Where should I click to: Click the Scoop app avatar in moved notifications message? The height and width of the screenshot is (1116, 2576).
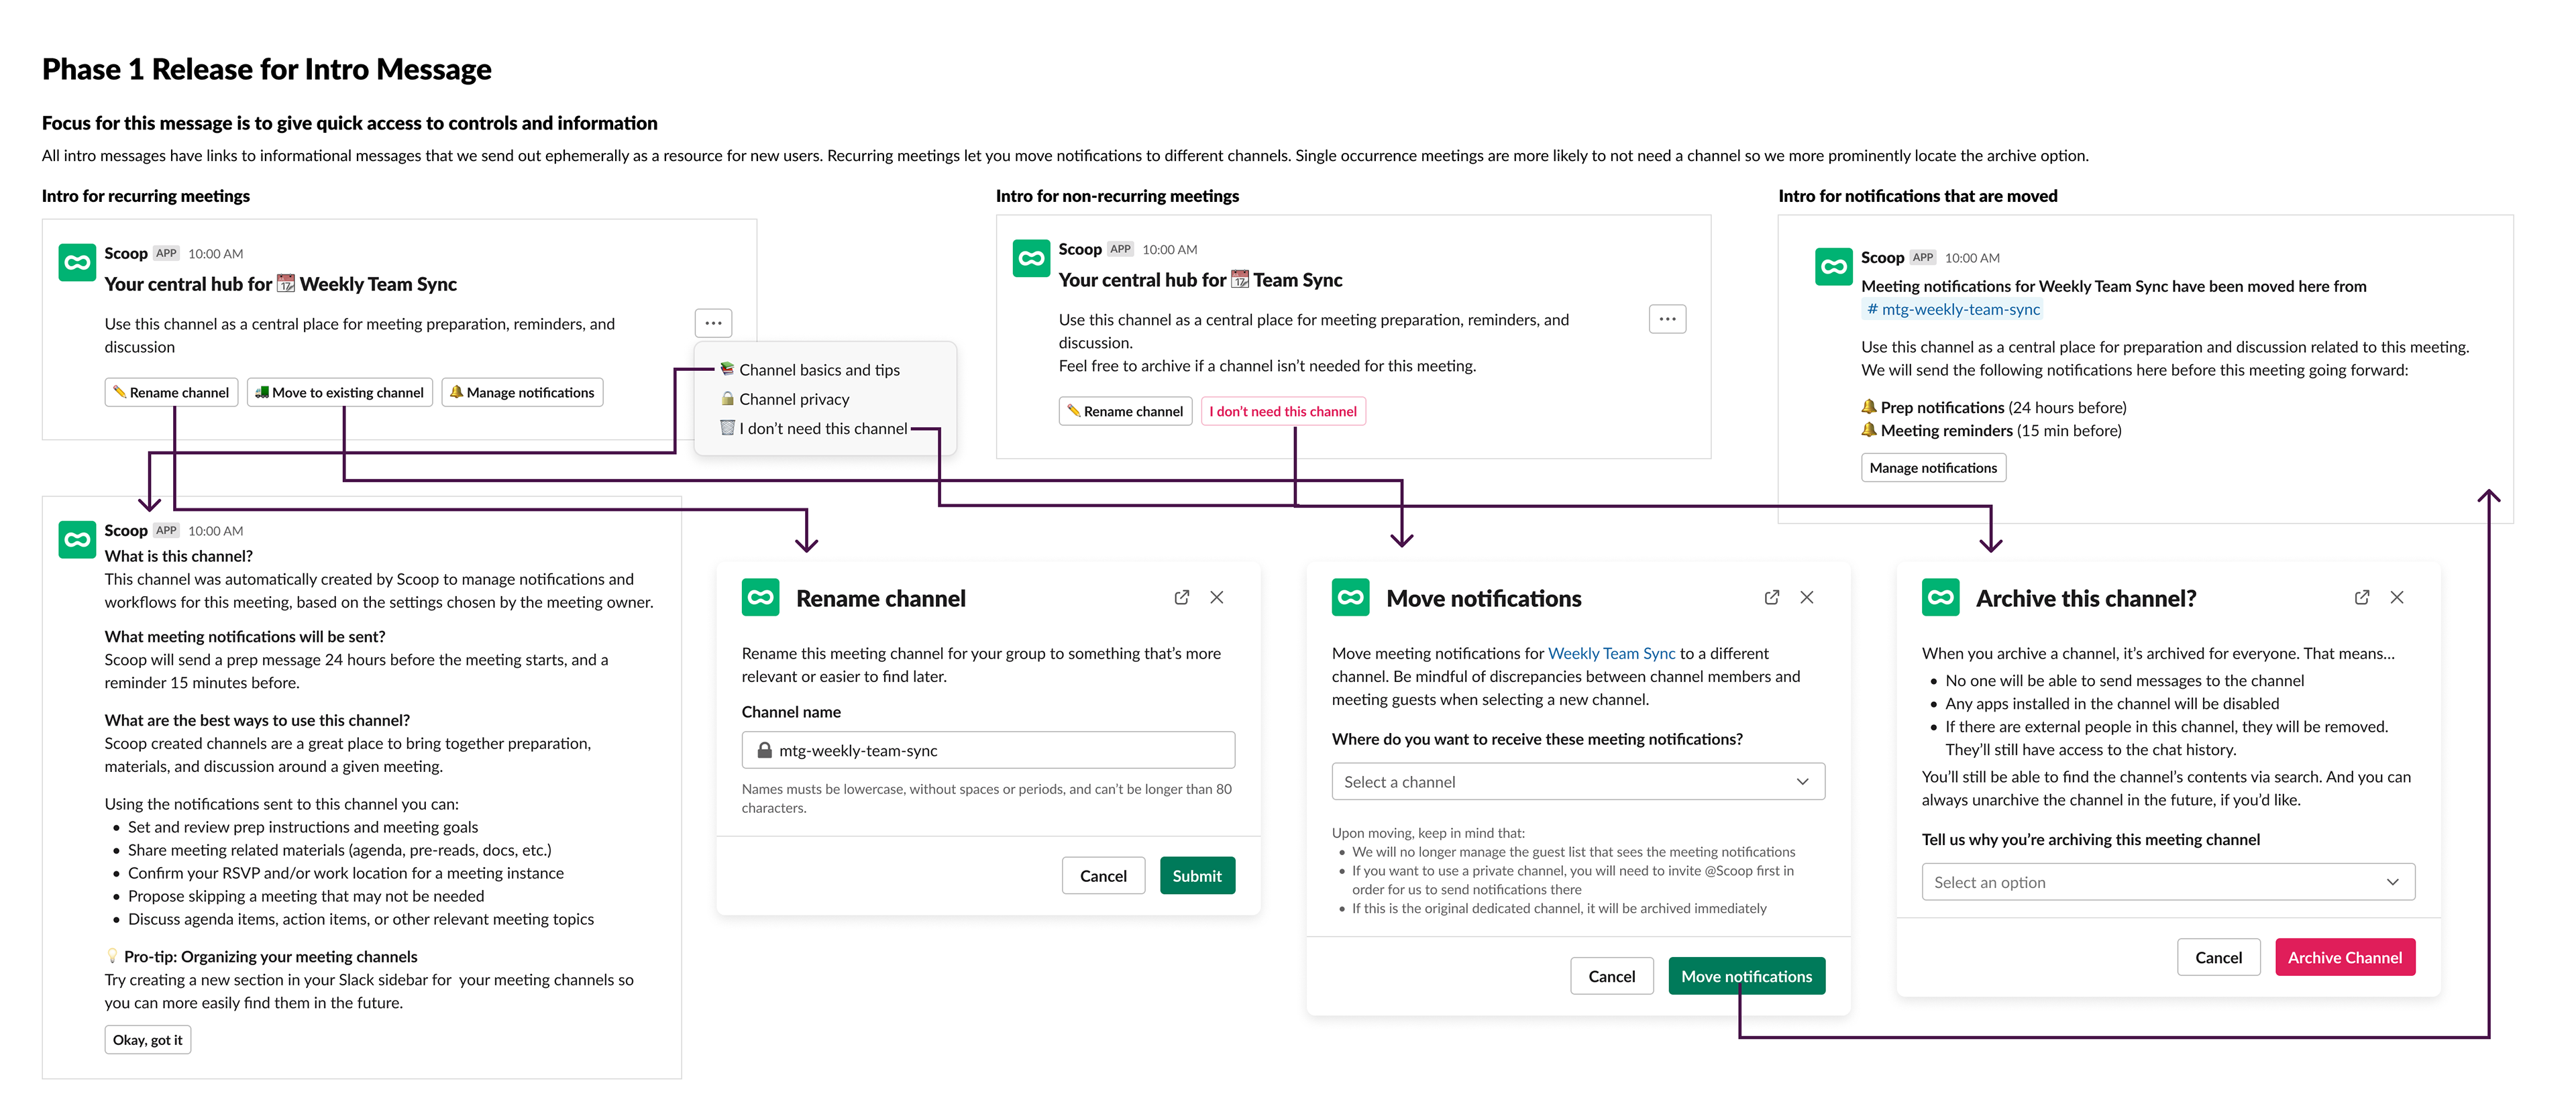tap(1833, 267)
